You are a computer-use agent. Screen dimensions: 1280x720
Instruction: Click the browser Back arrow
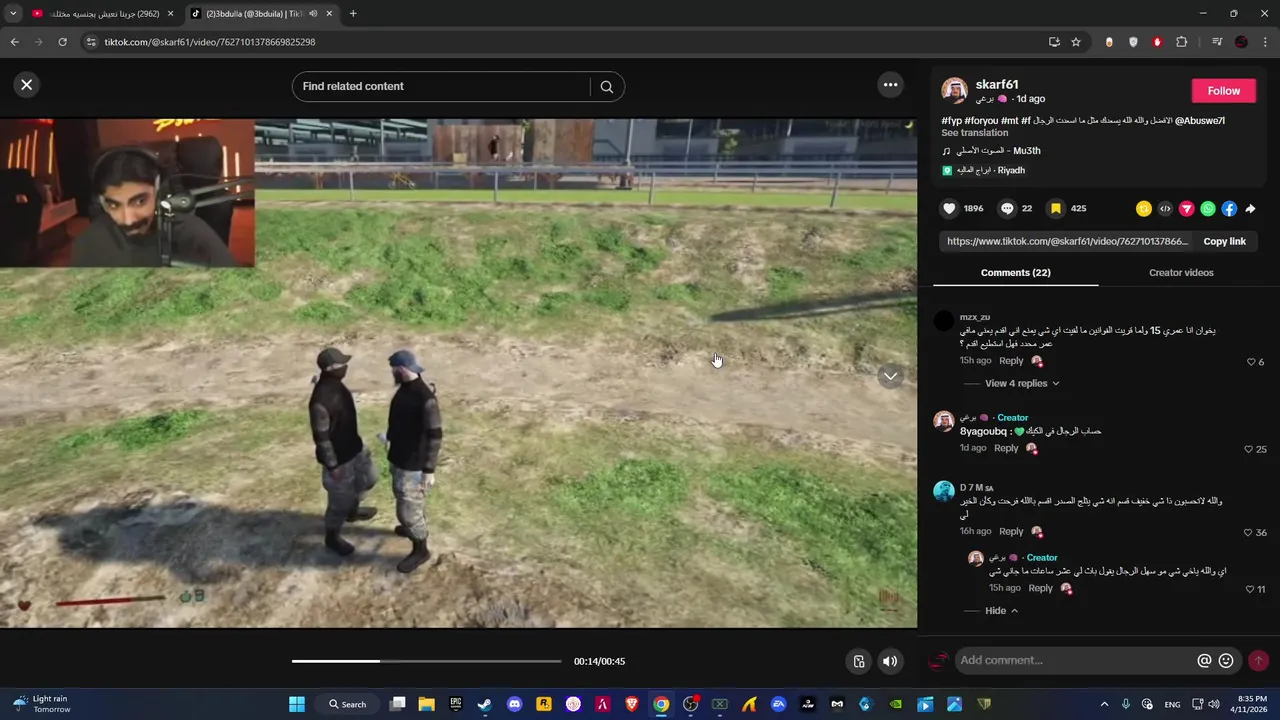click(14, 42)
